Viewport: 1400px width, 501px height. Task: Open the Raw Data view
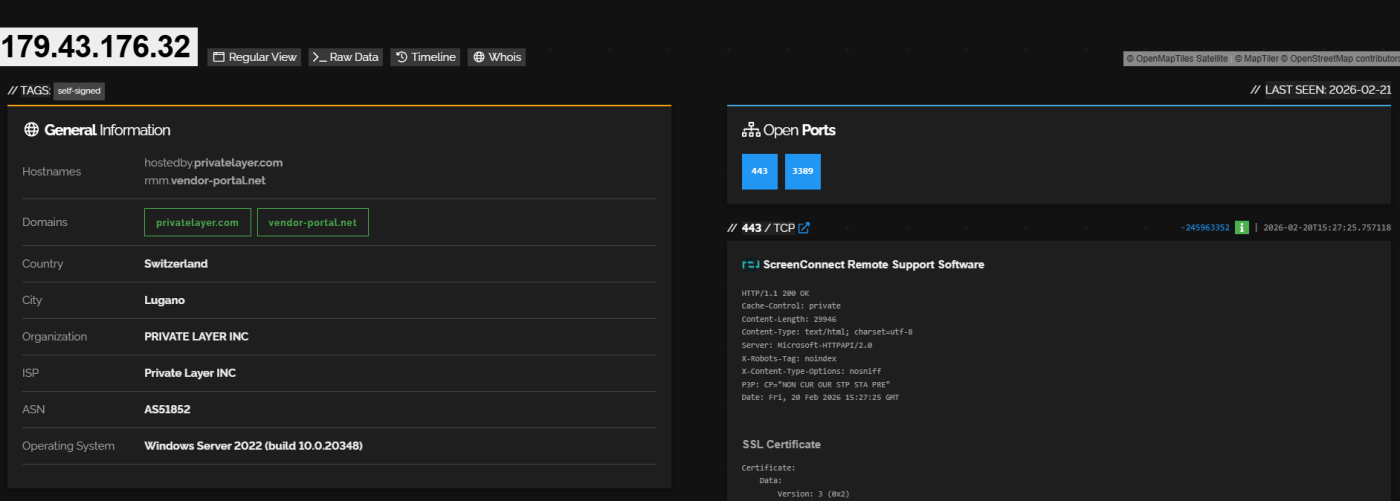coord(346,57)
